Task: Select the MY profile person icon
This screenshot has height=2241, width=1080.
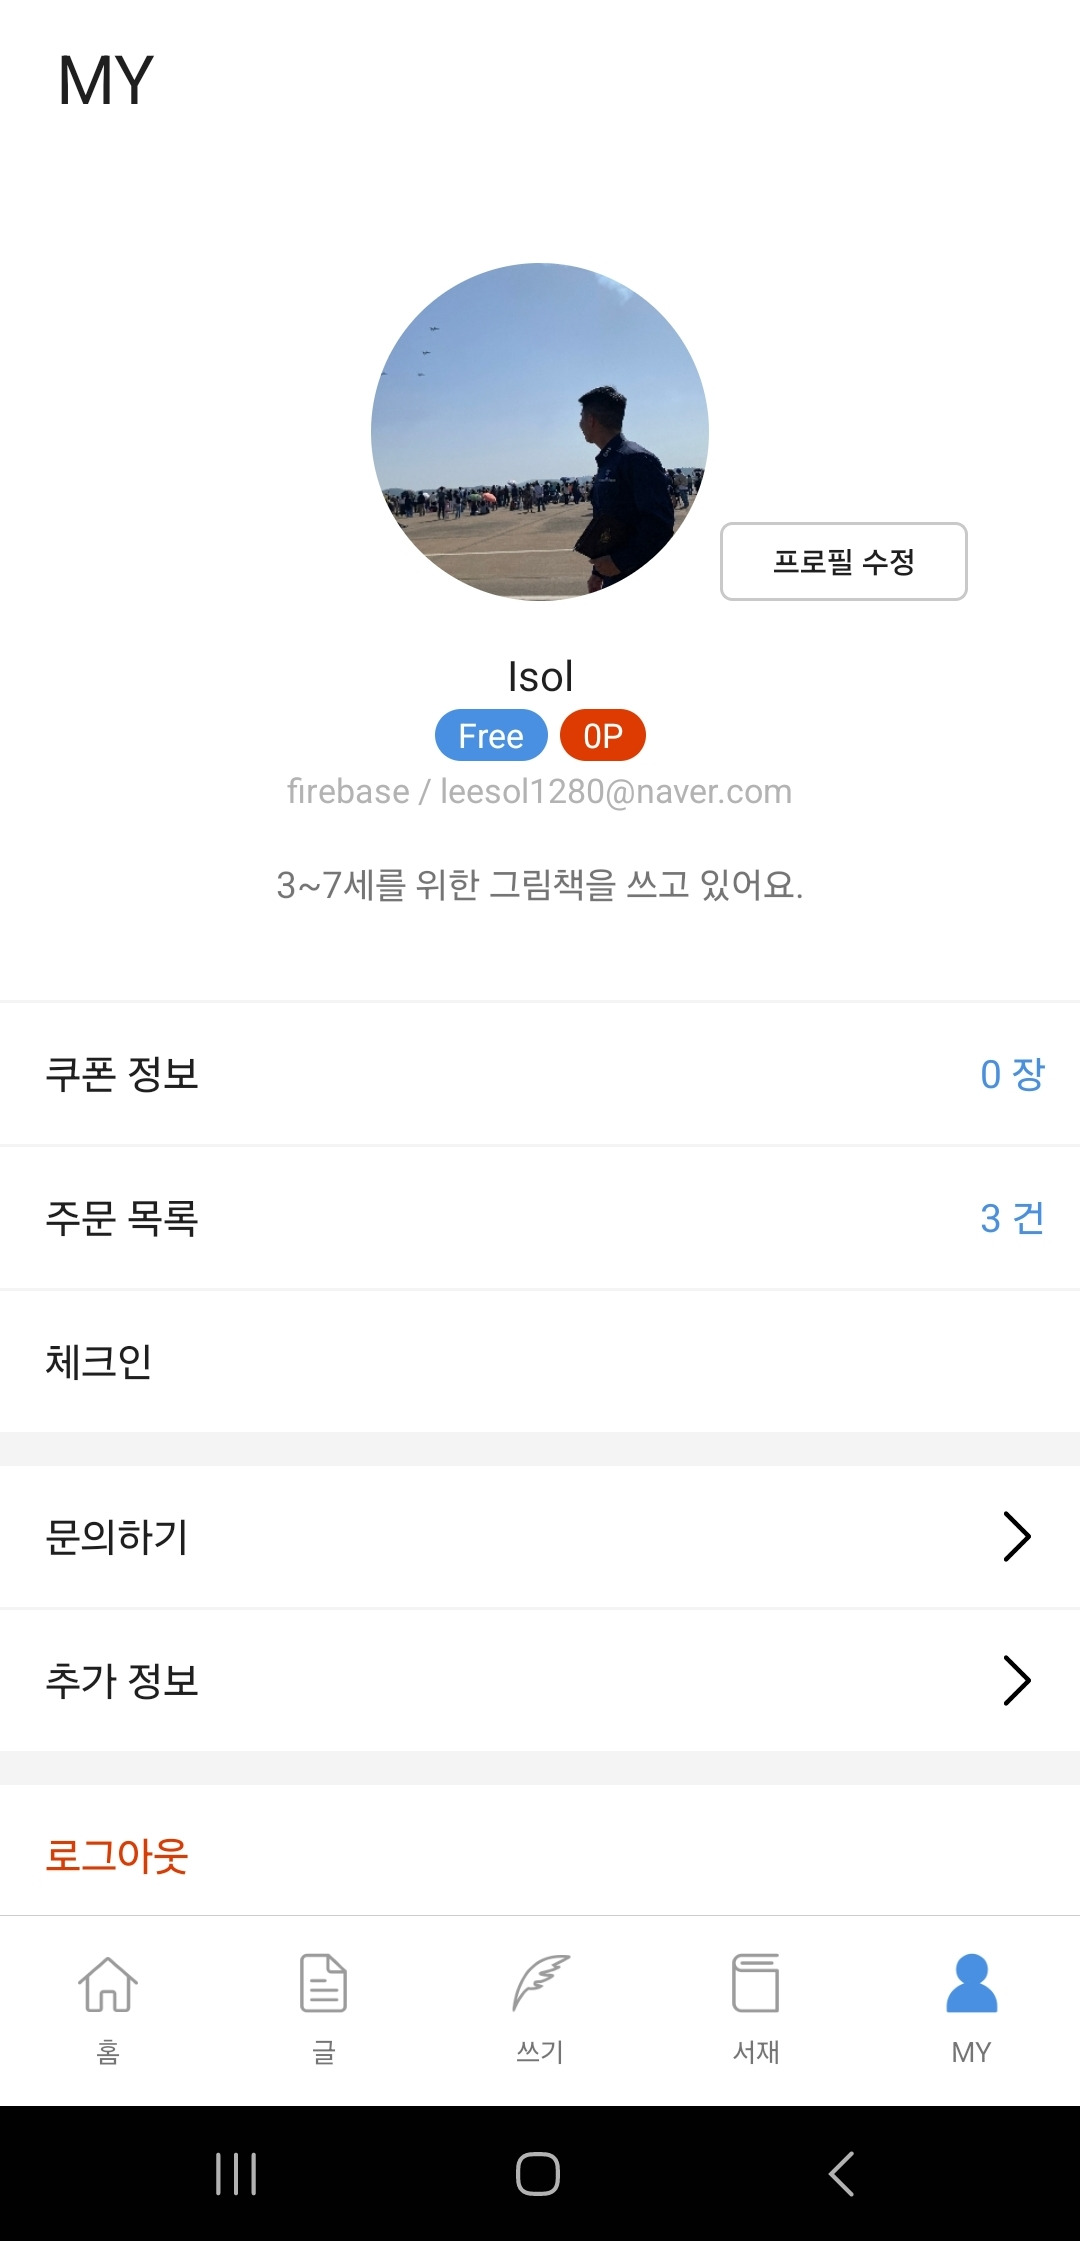Action: (x=972, y=1984)
